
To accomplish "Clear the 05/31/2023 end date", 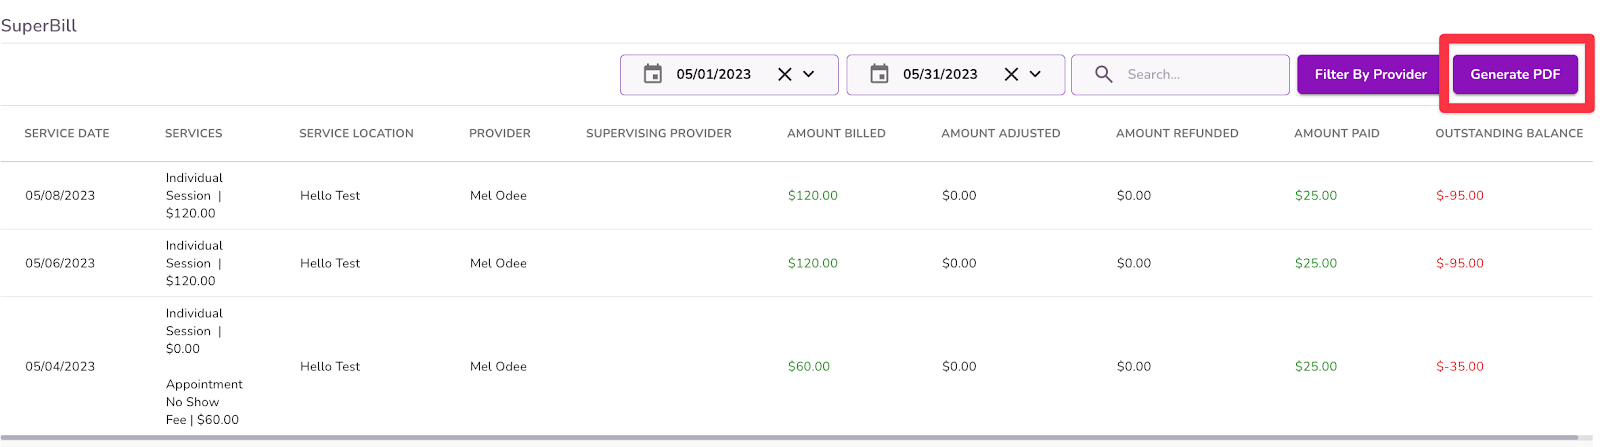I will 1011,74.
